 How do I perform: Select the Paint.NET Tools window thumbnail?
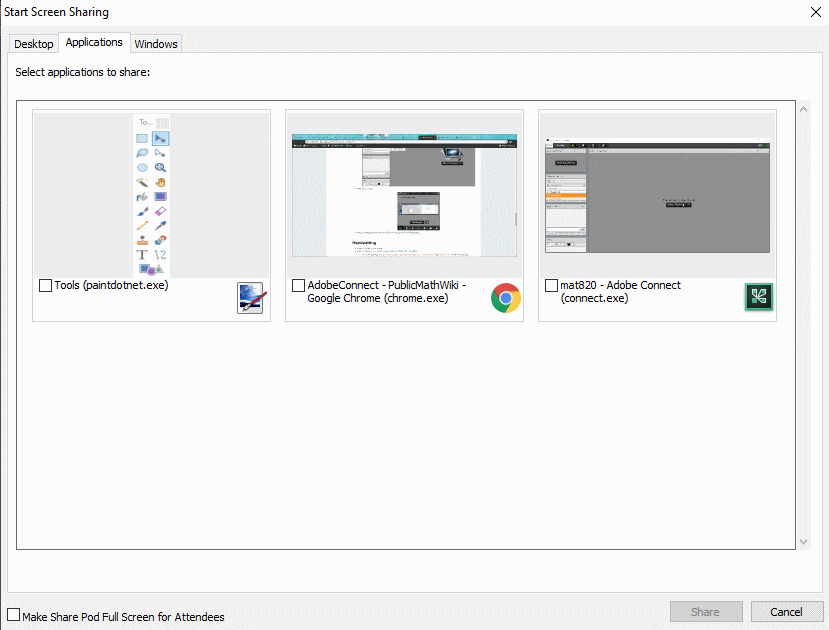(x=151, y=195)
